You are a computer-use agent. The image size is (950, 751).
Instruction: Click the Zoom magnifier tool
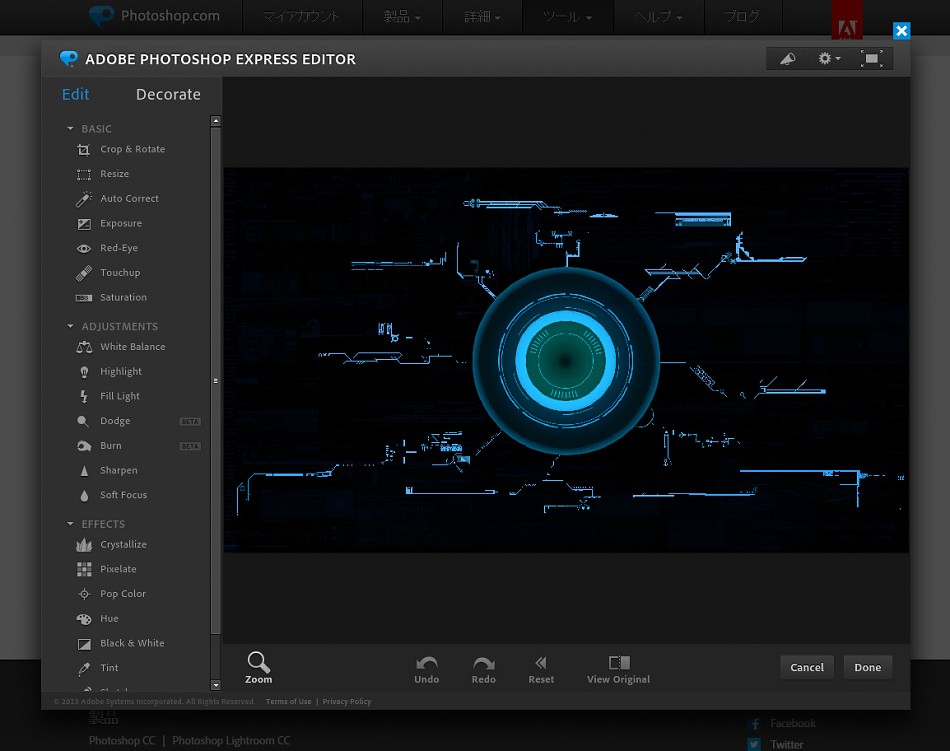coord(259,667)
